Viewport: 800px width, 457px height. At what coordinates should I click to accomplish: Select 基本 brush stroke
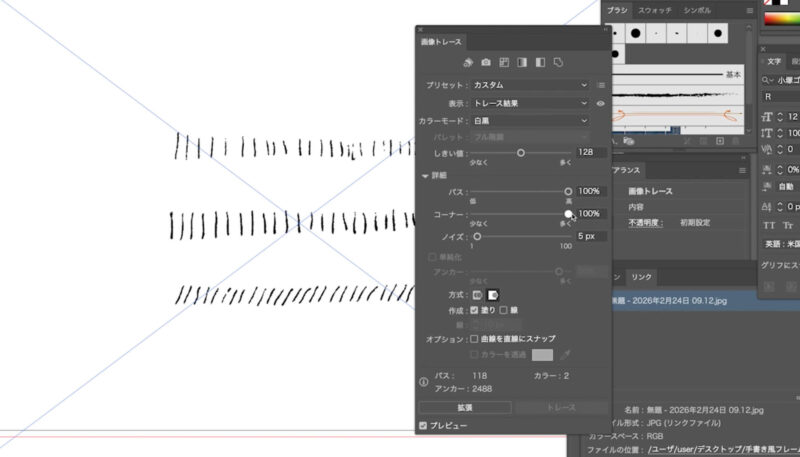[678, 74]
